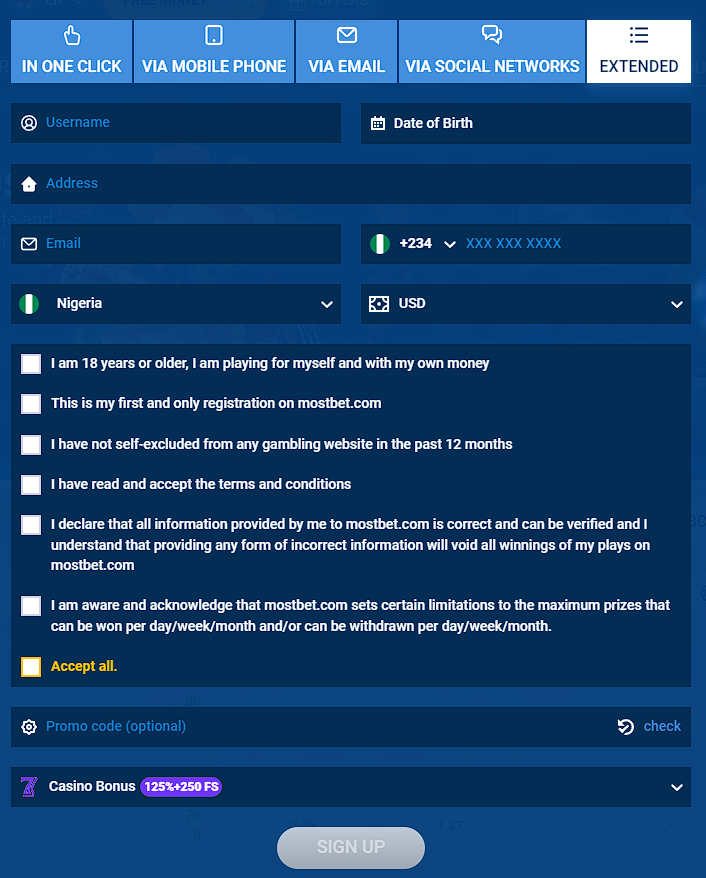Tick the 18 years or older checkbox
This screenshot has height=878, width=706.
pos(31,364)
